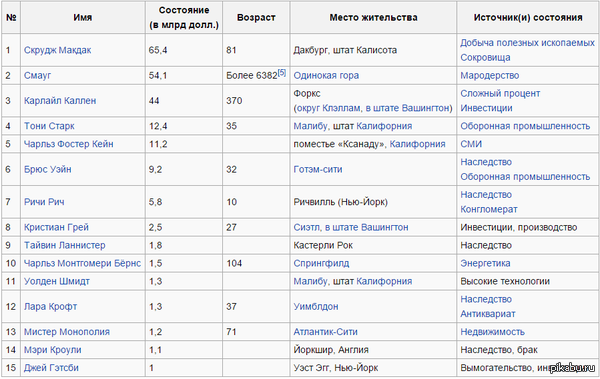The image size is (600, 379).
Task: Click the Смауг name link
Action: point(37,75)
